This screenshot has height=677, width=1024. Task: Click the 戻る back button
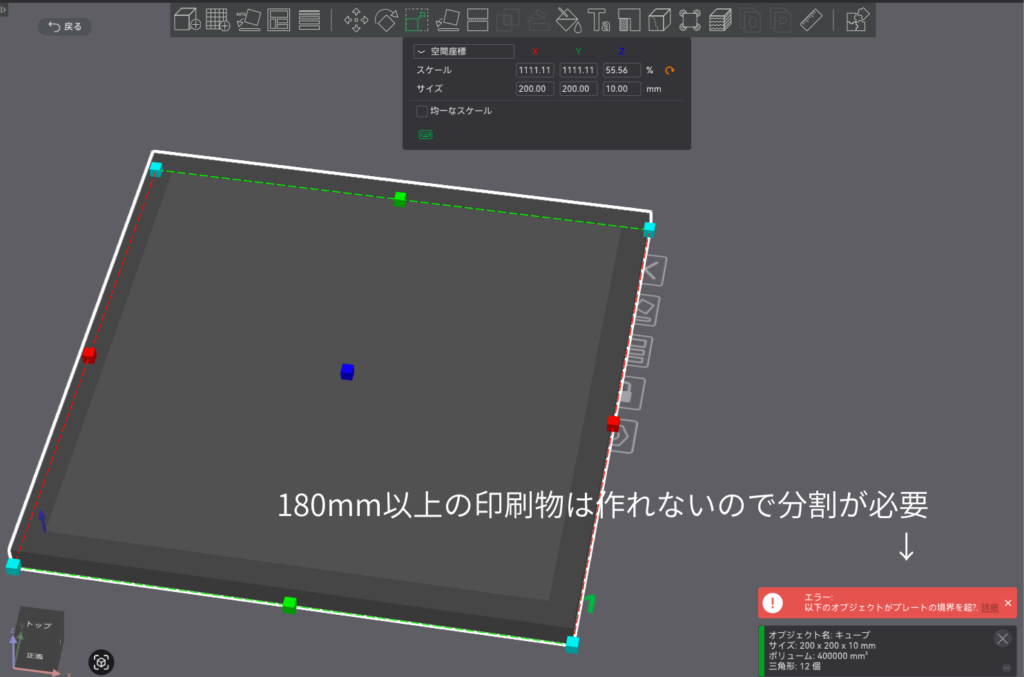(x=65, y=26)
